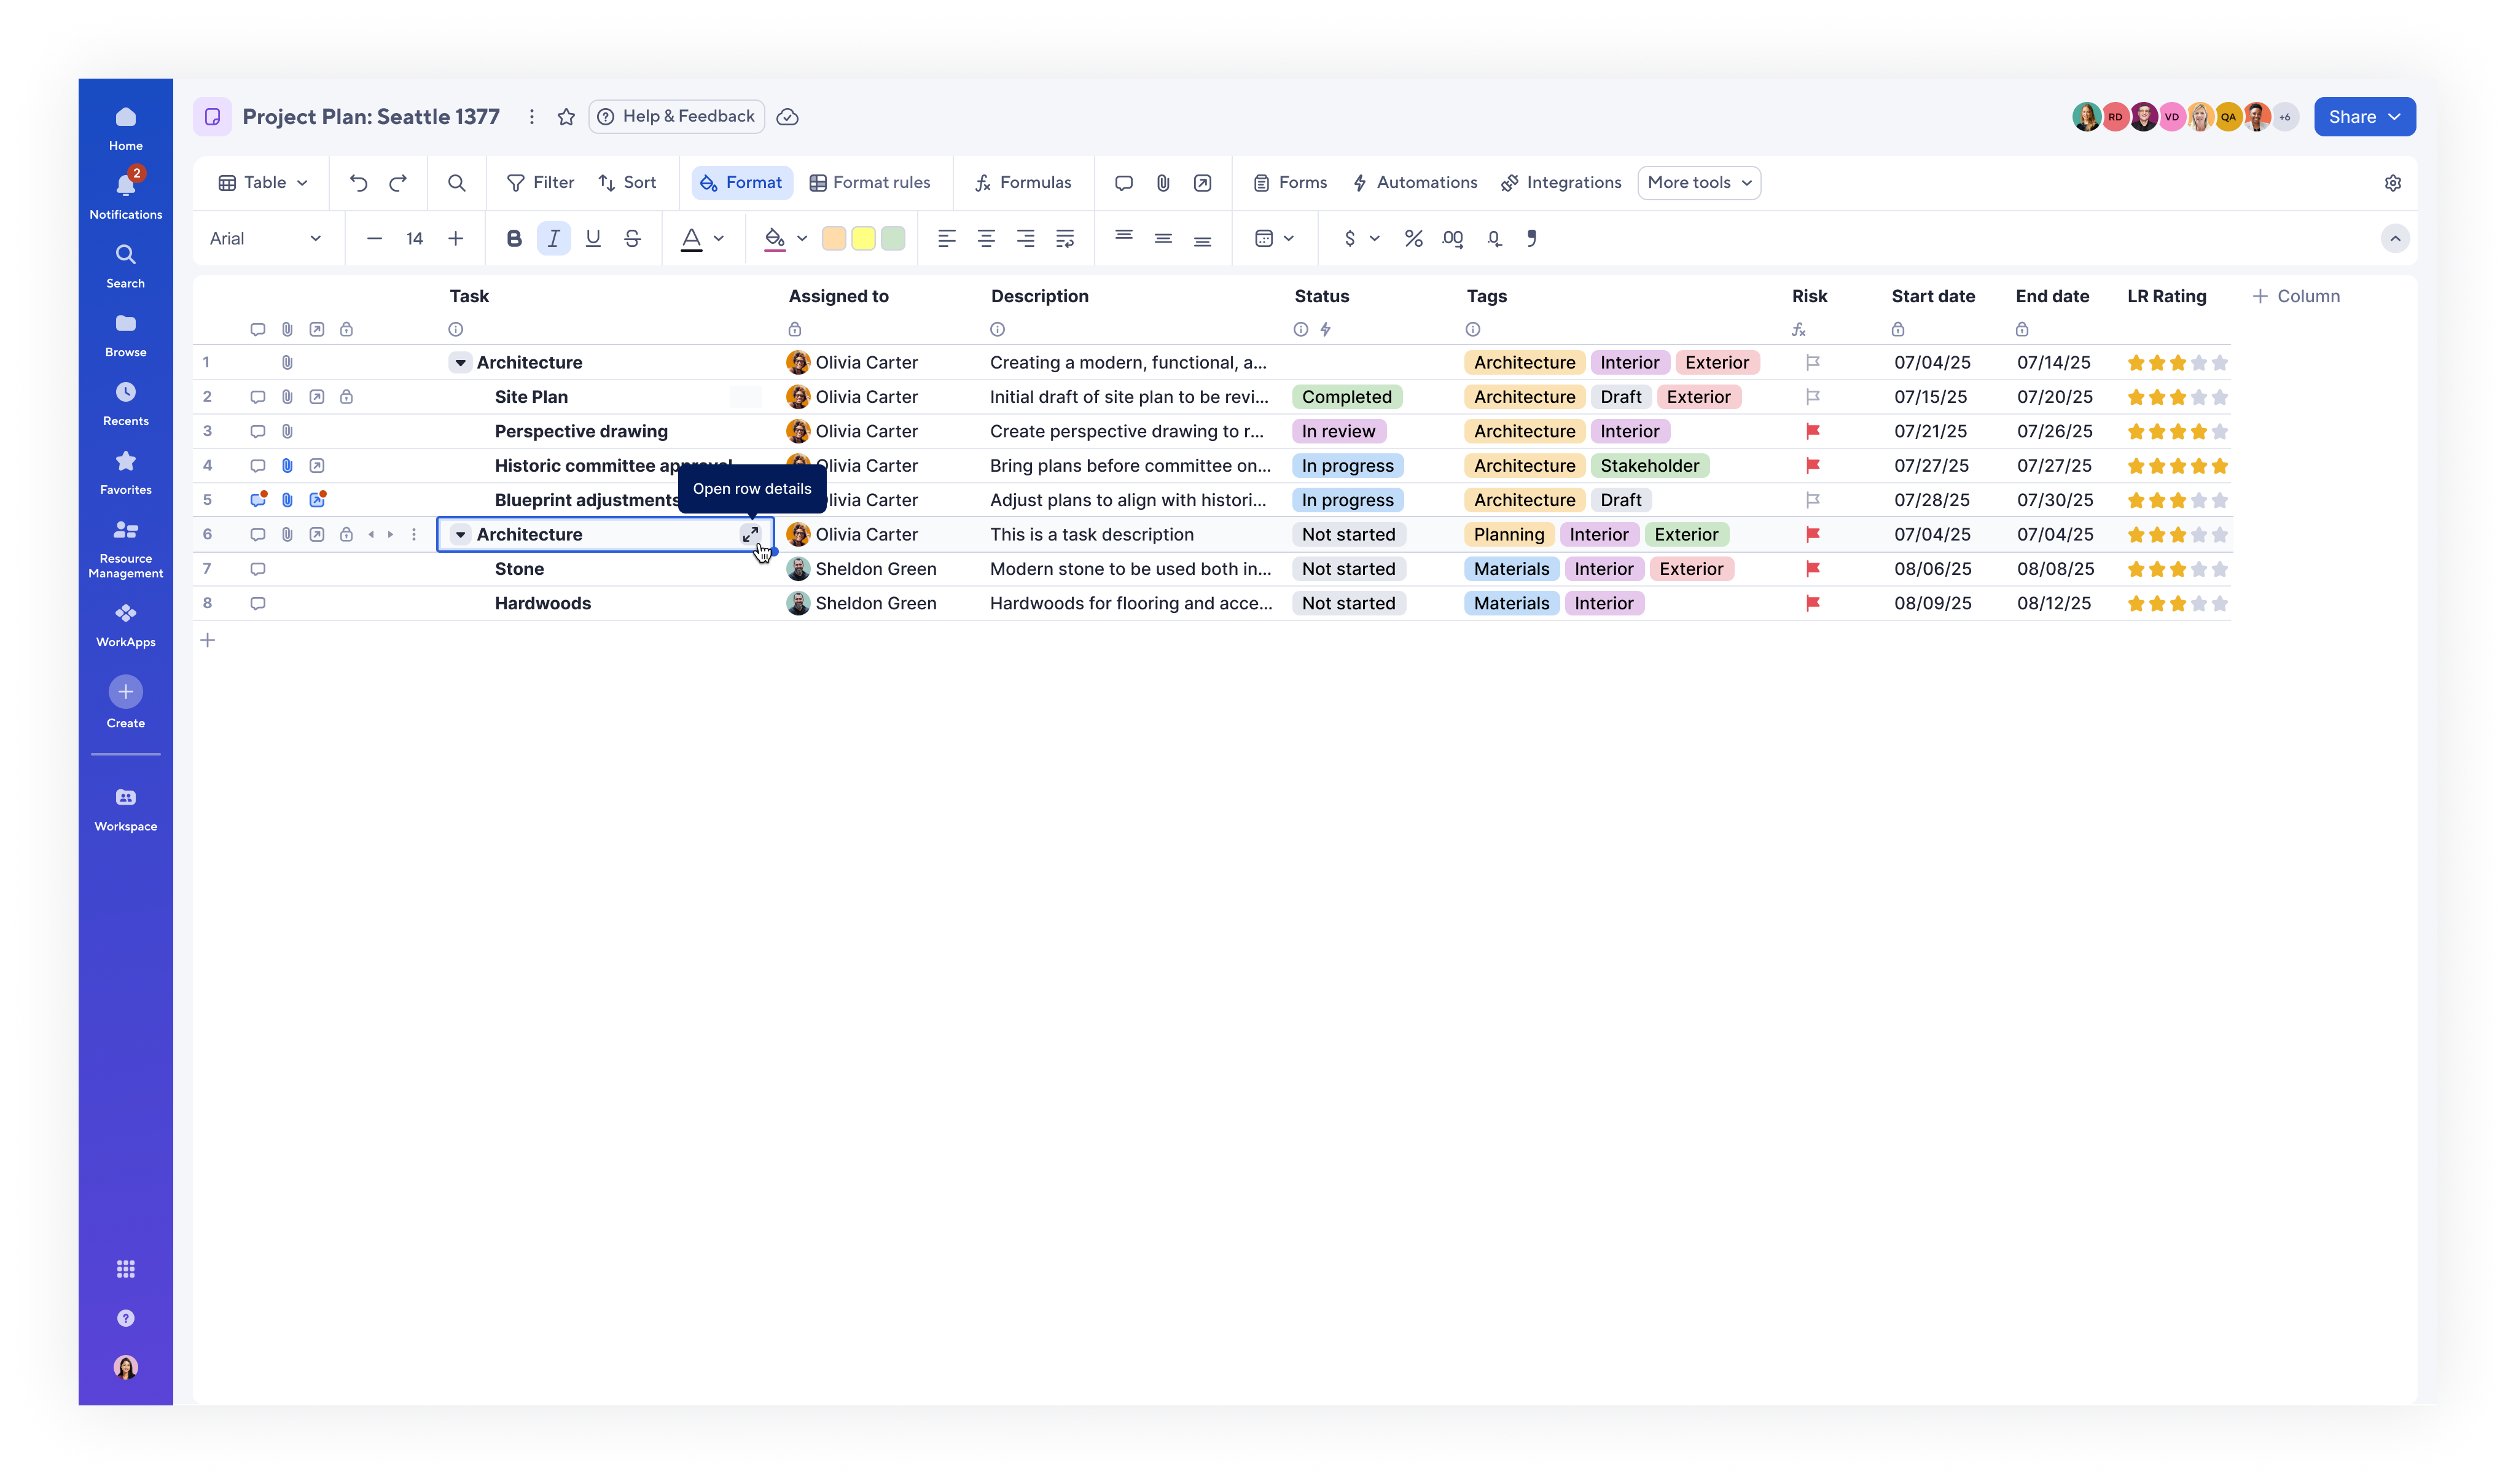This screenshot has width=2516, height=1484.
Task: Click the sheet settings gear icon
Action: [x=2392, y=183]
